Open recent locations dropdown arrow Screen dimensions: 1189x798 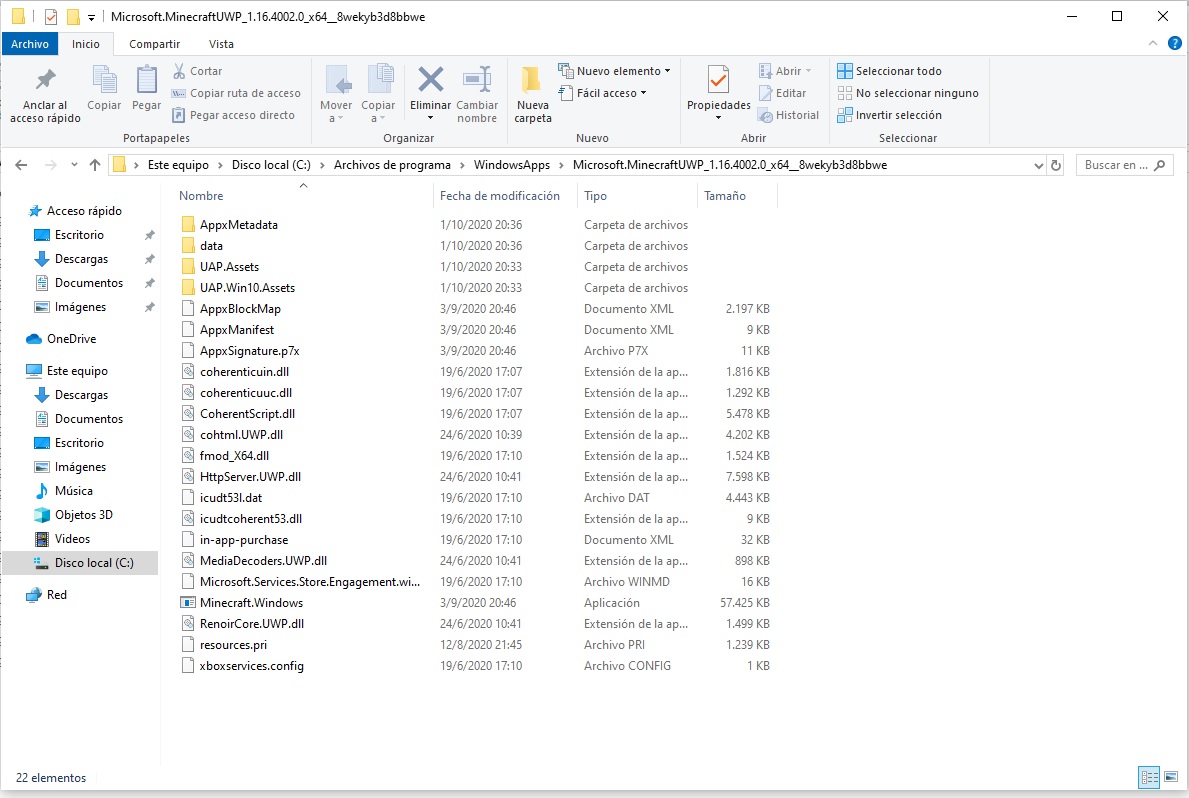74,165
